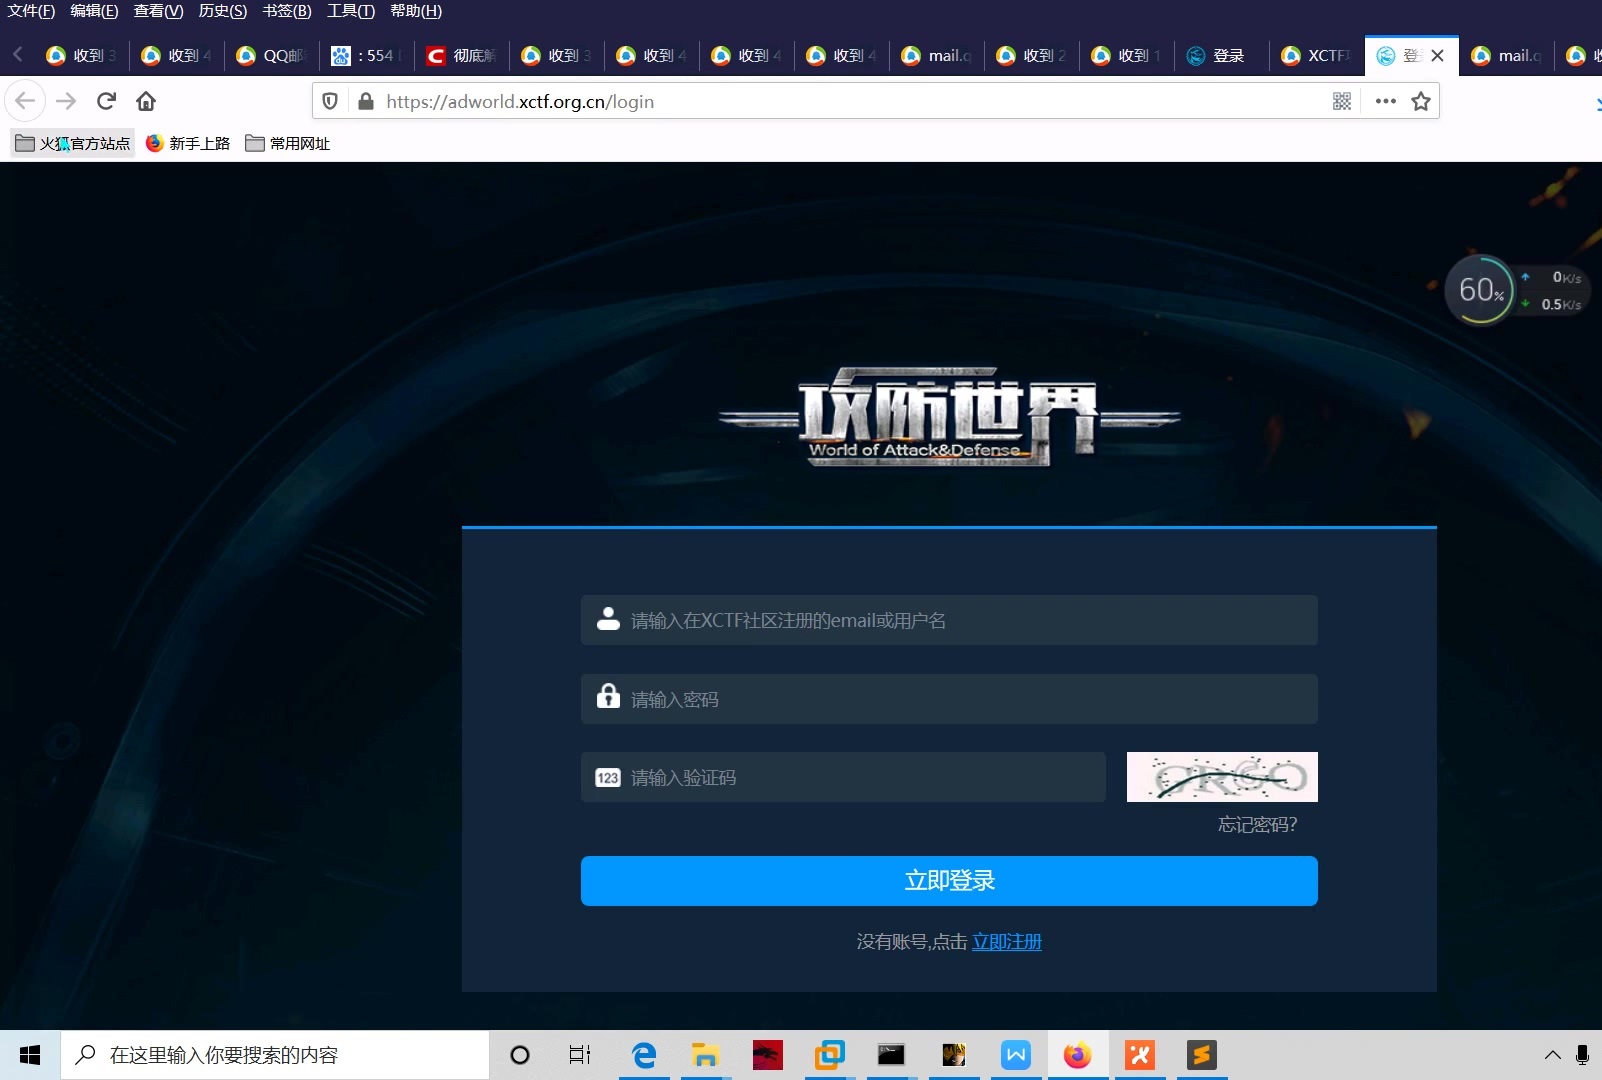
Task: Open 火狐官方站点 bookmark folder
Action: [72, 144]
